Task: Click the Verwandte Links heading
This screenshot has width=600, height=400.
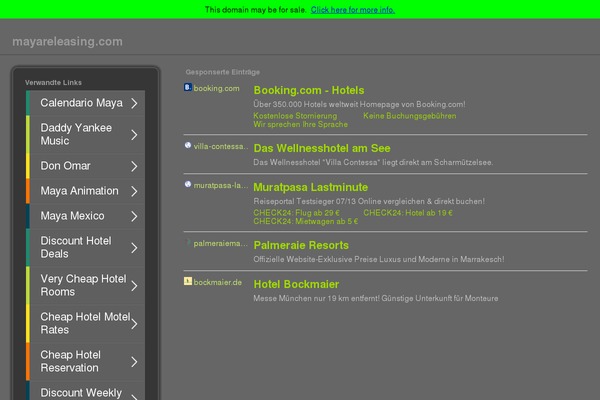Action: pyautogui.click(x=53, y=82)
